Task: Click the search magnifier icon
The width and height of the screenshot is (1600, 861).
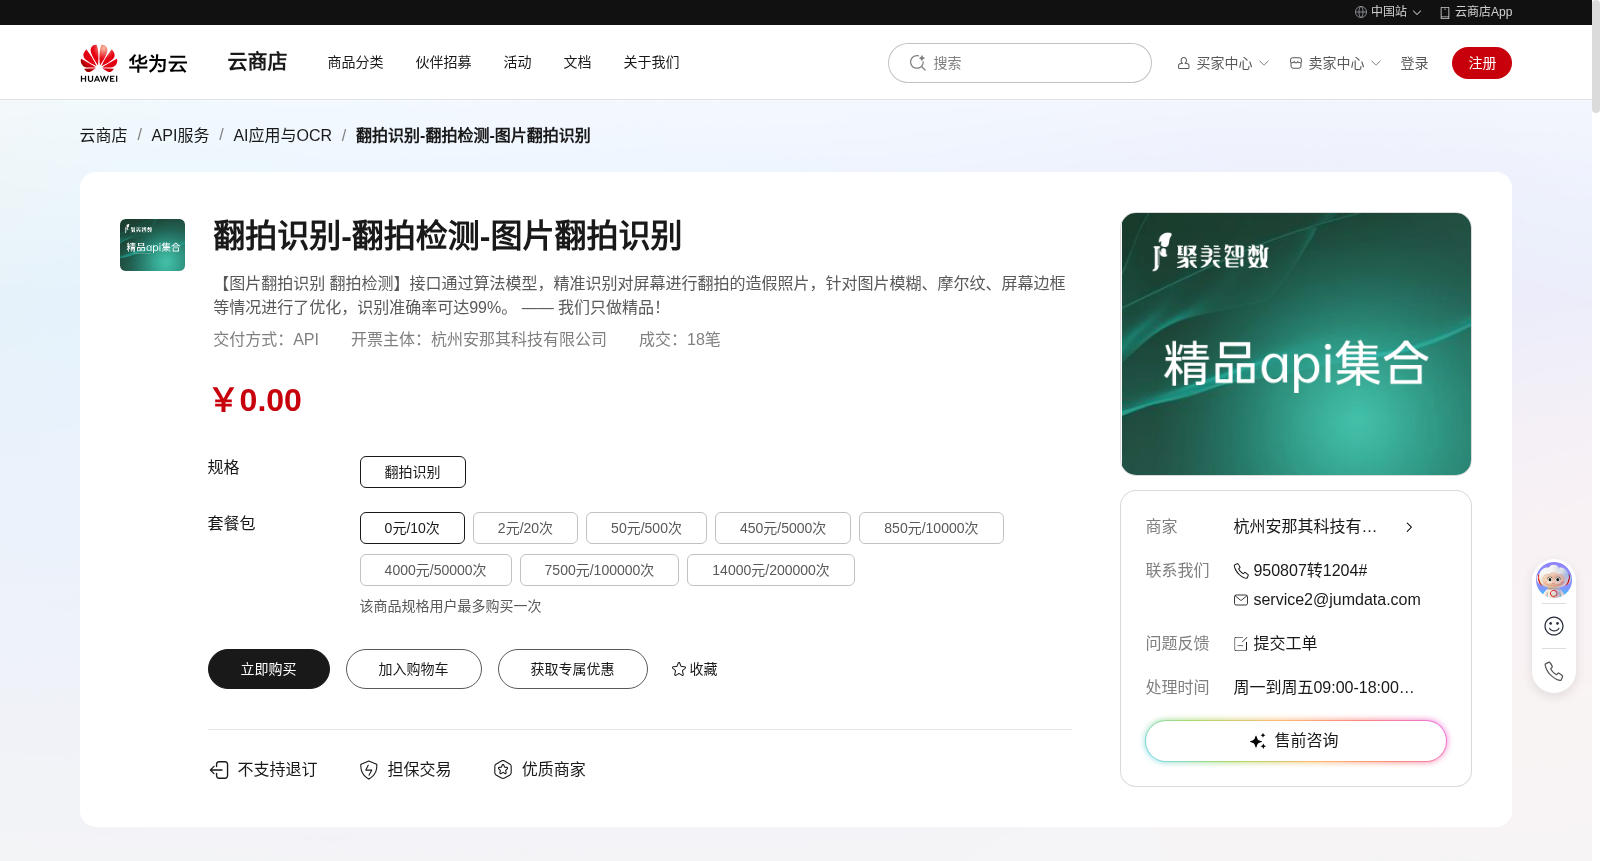Action: [x=917, y=63]
